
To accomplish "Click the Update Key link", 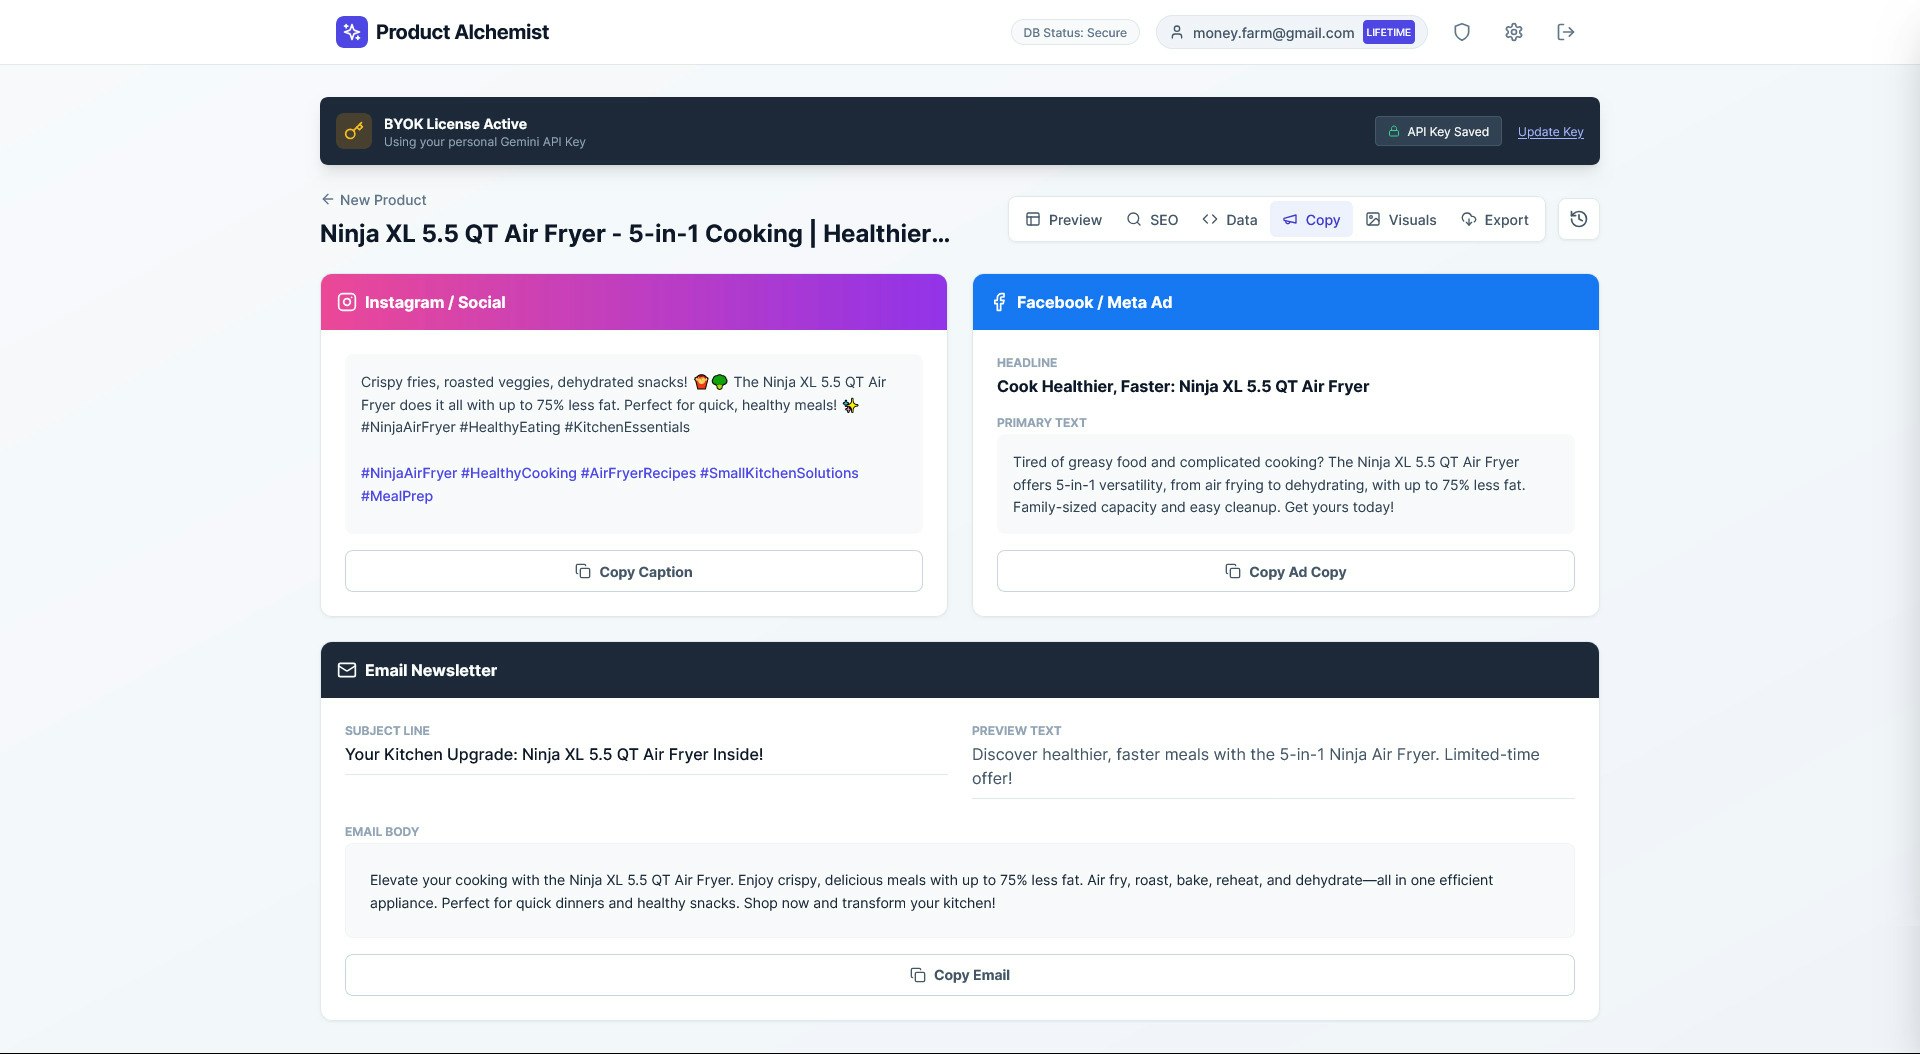I will 1551,132.
